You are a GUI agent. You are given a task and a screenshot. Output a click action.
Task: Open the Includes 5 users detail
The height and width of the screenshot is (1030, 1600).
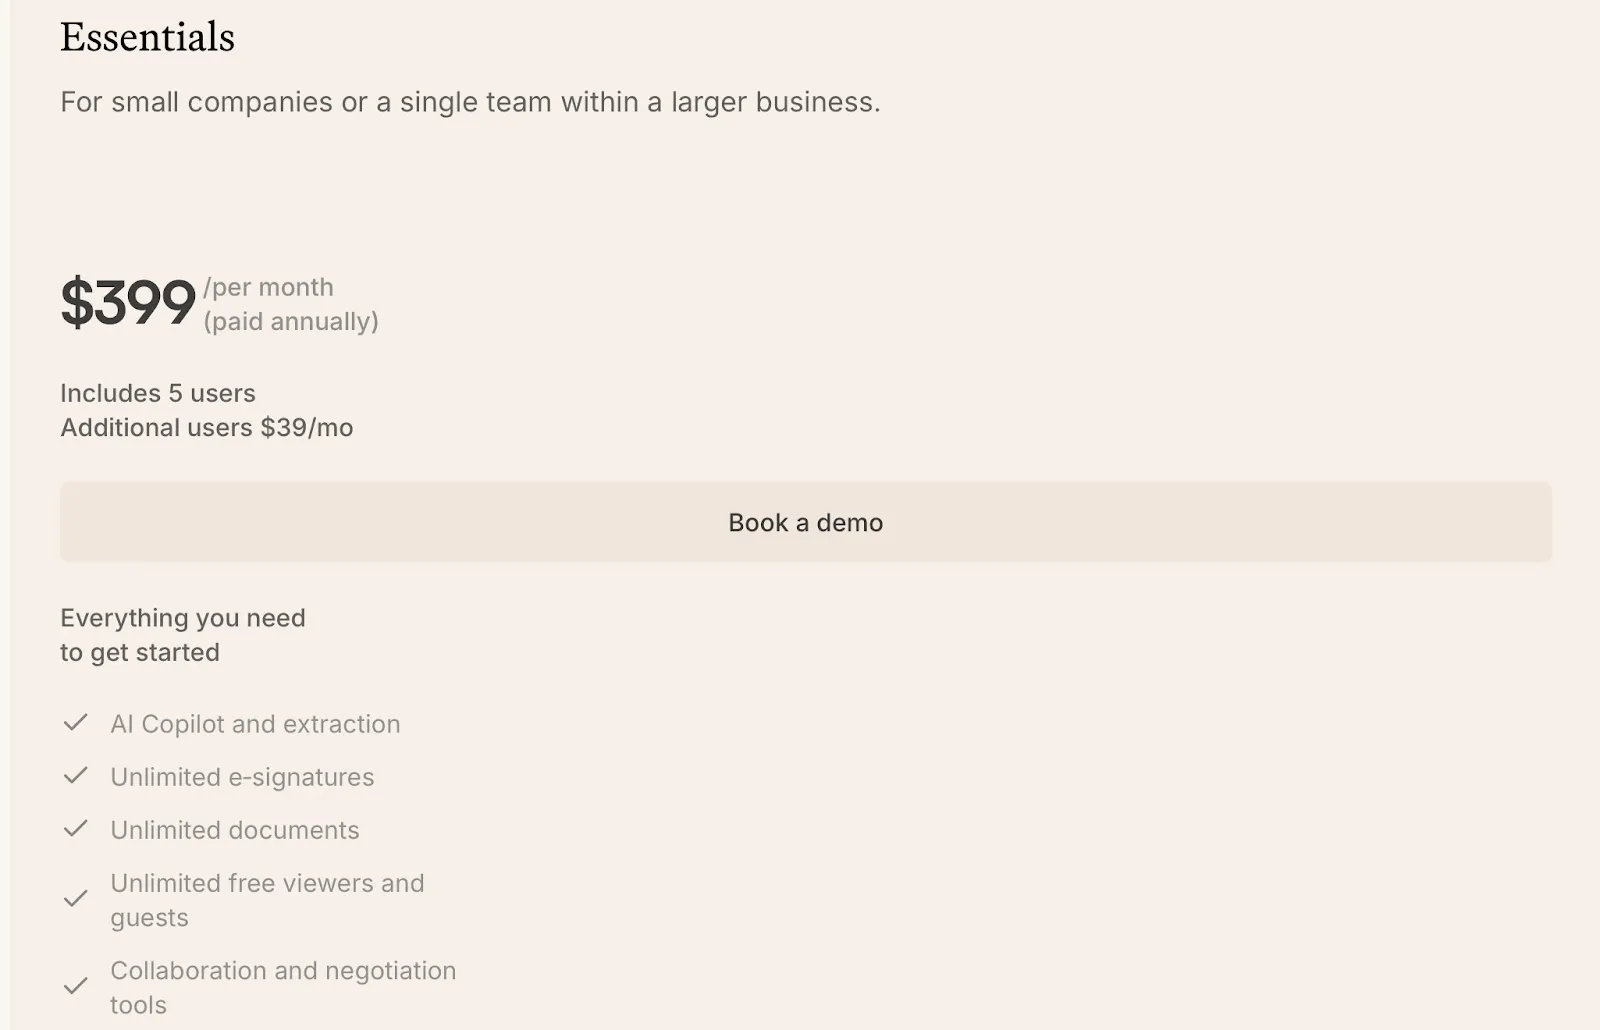(157, 393)
